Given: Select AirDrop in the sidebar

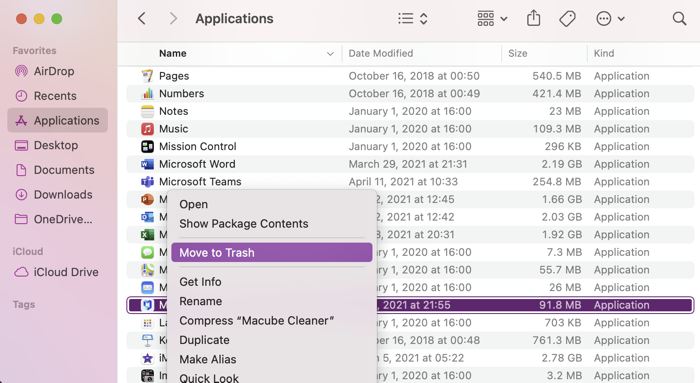Looking at the screenshot, I should coord(58,71).
